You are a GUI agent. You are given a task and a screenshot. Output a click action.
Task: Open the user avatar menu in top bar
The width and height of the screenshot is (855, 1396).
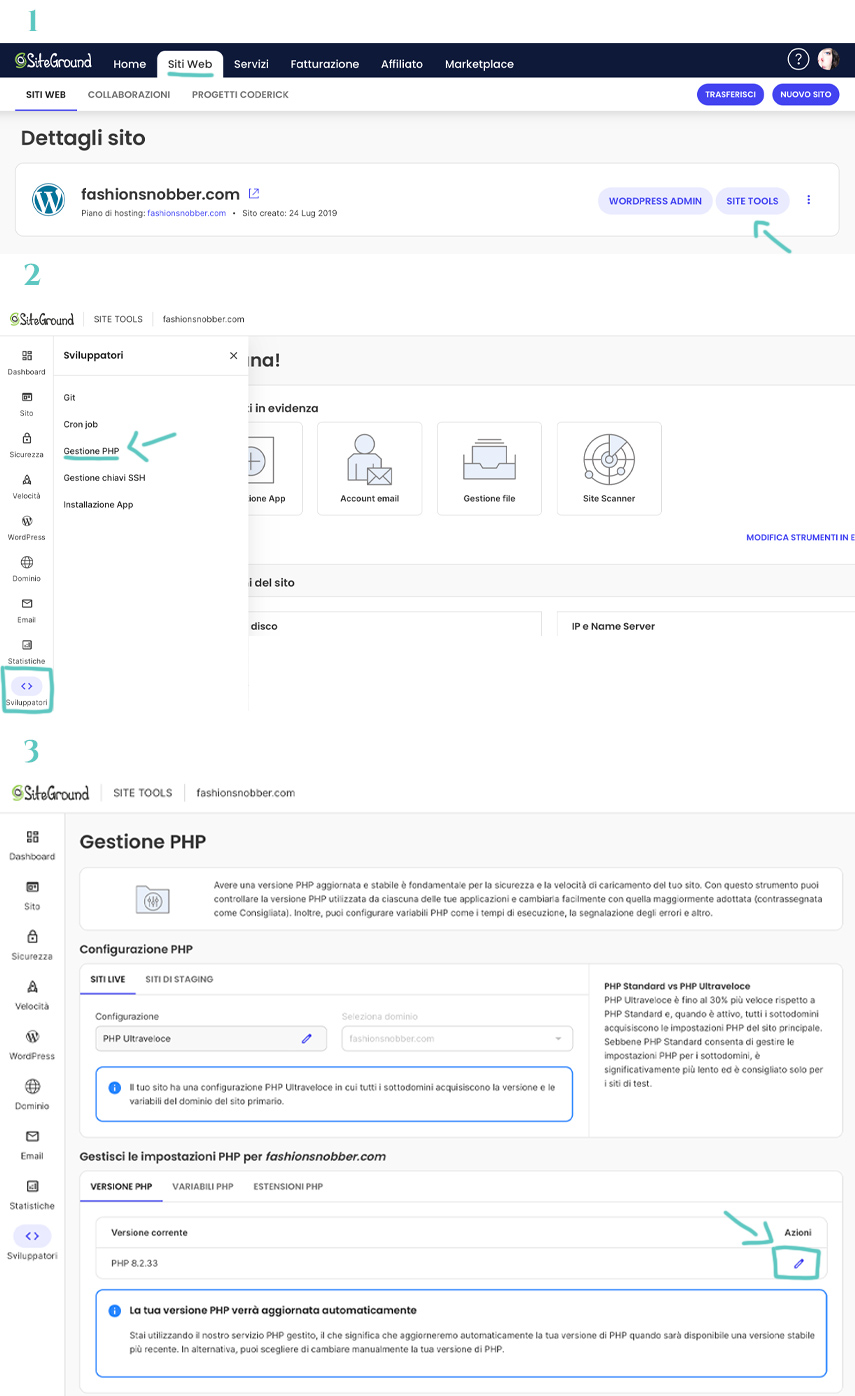[828, 60]
